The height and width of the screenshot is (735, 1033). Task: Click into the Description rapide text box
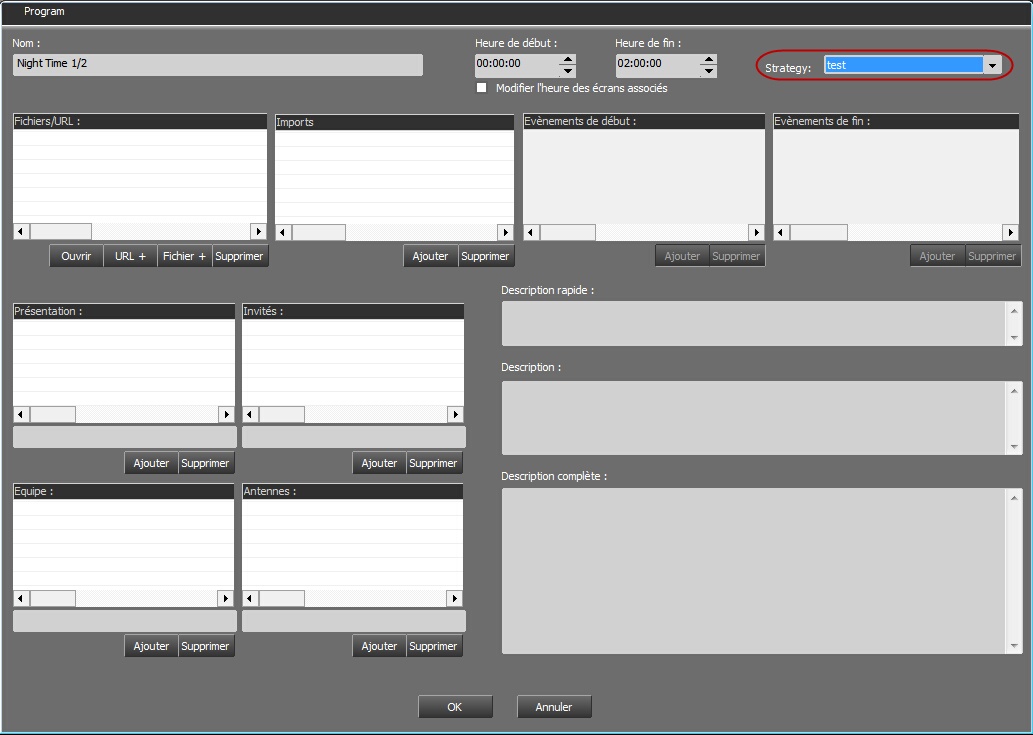click(x=754, y=324)
